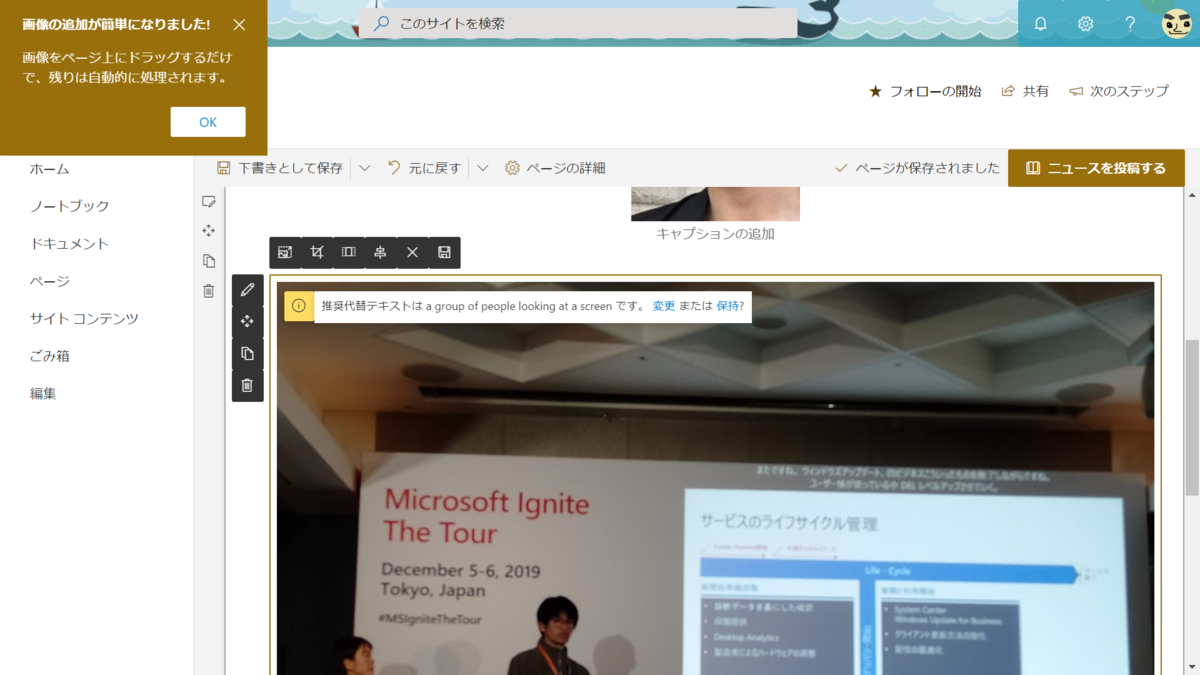
Task: Open the help question mark
Action: point(1130,24)
